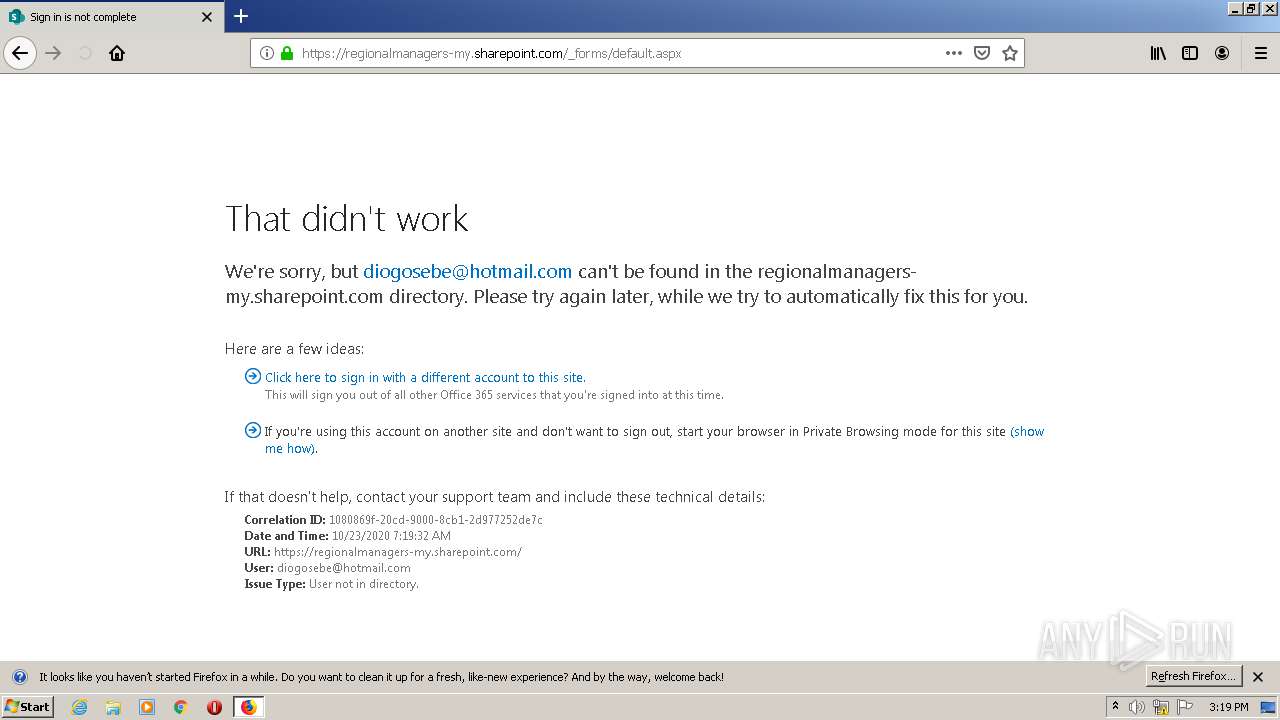Click arrow icon beside Private Browsing tip
The image size is (1280, 720).
253,431
